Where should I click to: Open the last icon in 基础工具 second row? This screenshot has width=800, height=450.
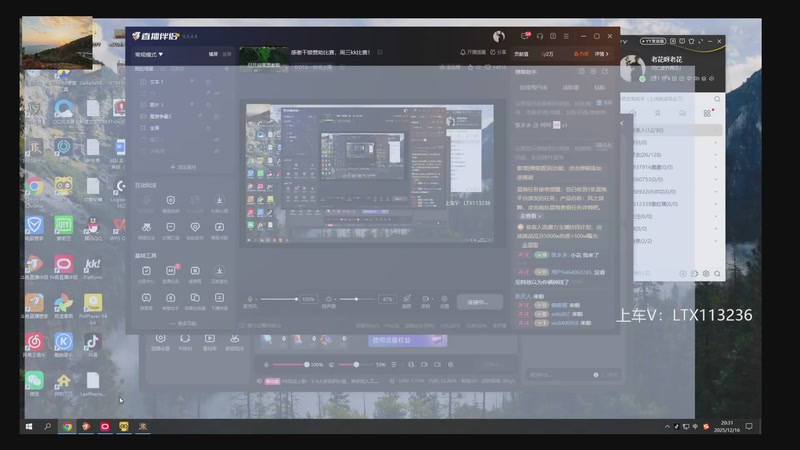click(219, 297)
